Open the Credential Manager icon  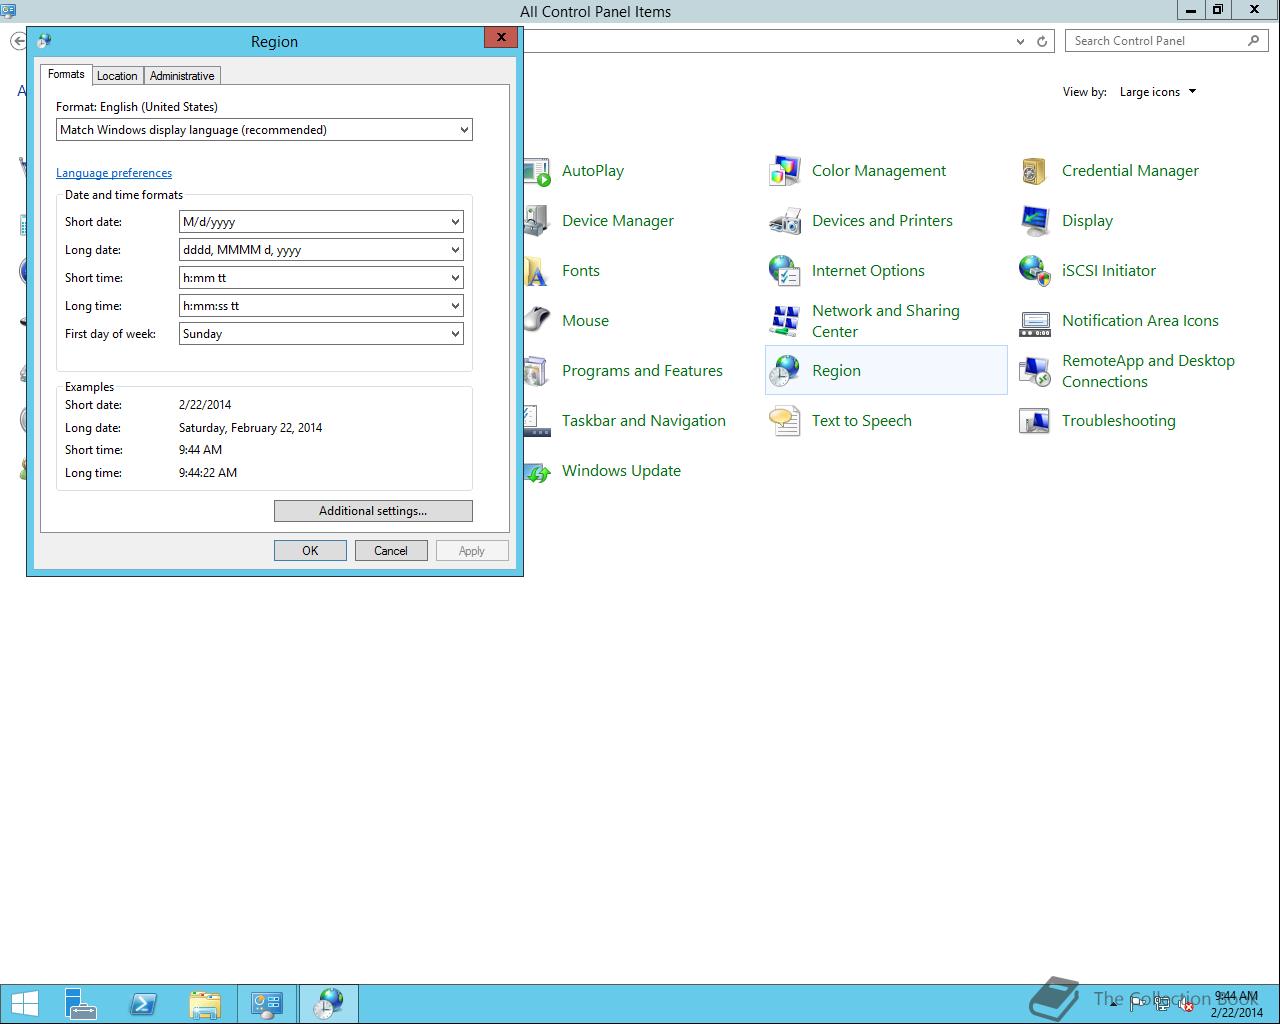[x=1034, y=171]
